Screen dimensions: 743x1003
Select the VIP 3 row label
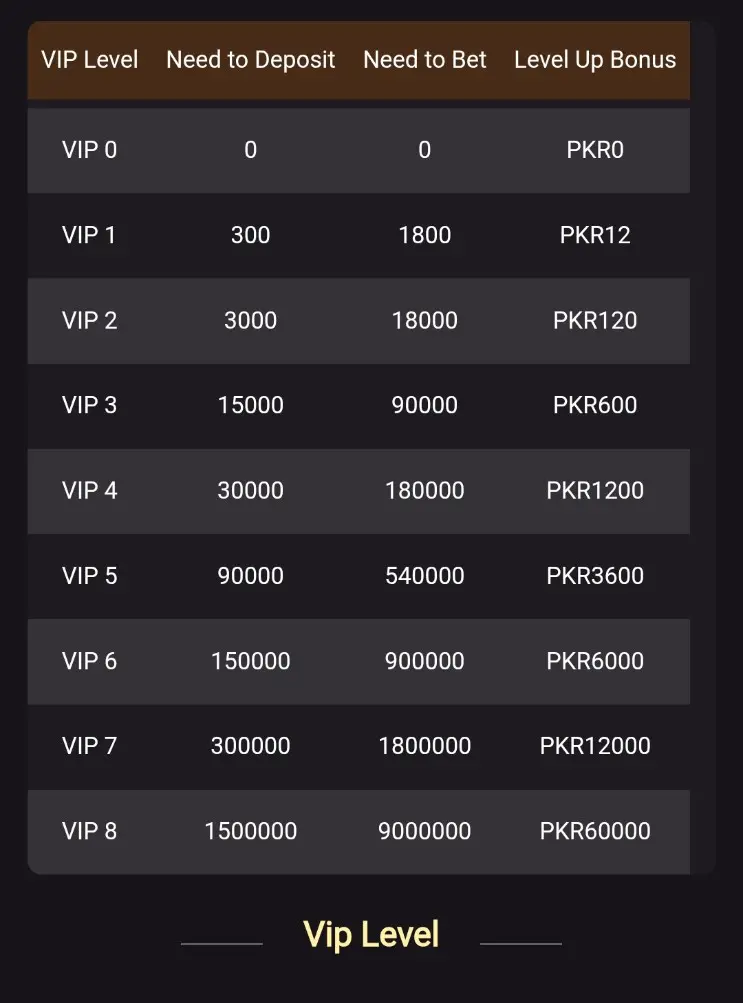click(90, 405)
